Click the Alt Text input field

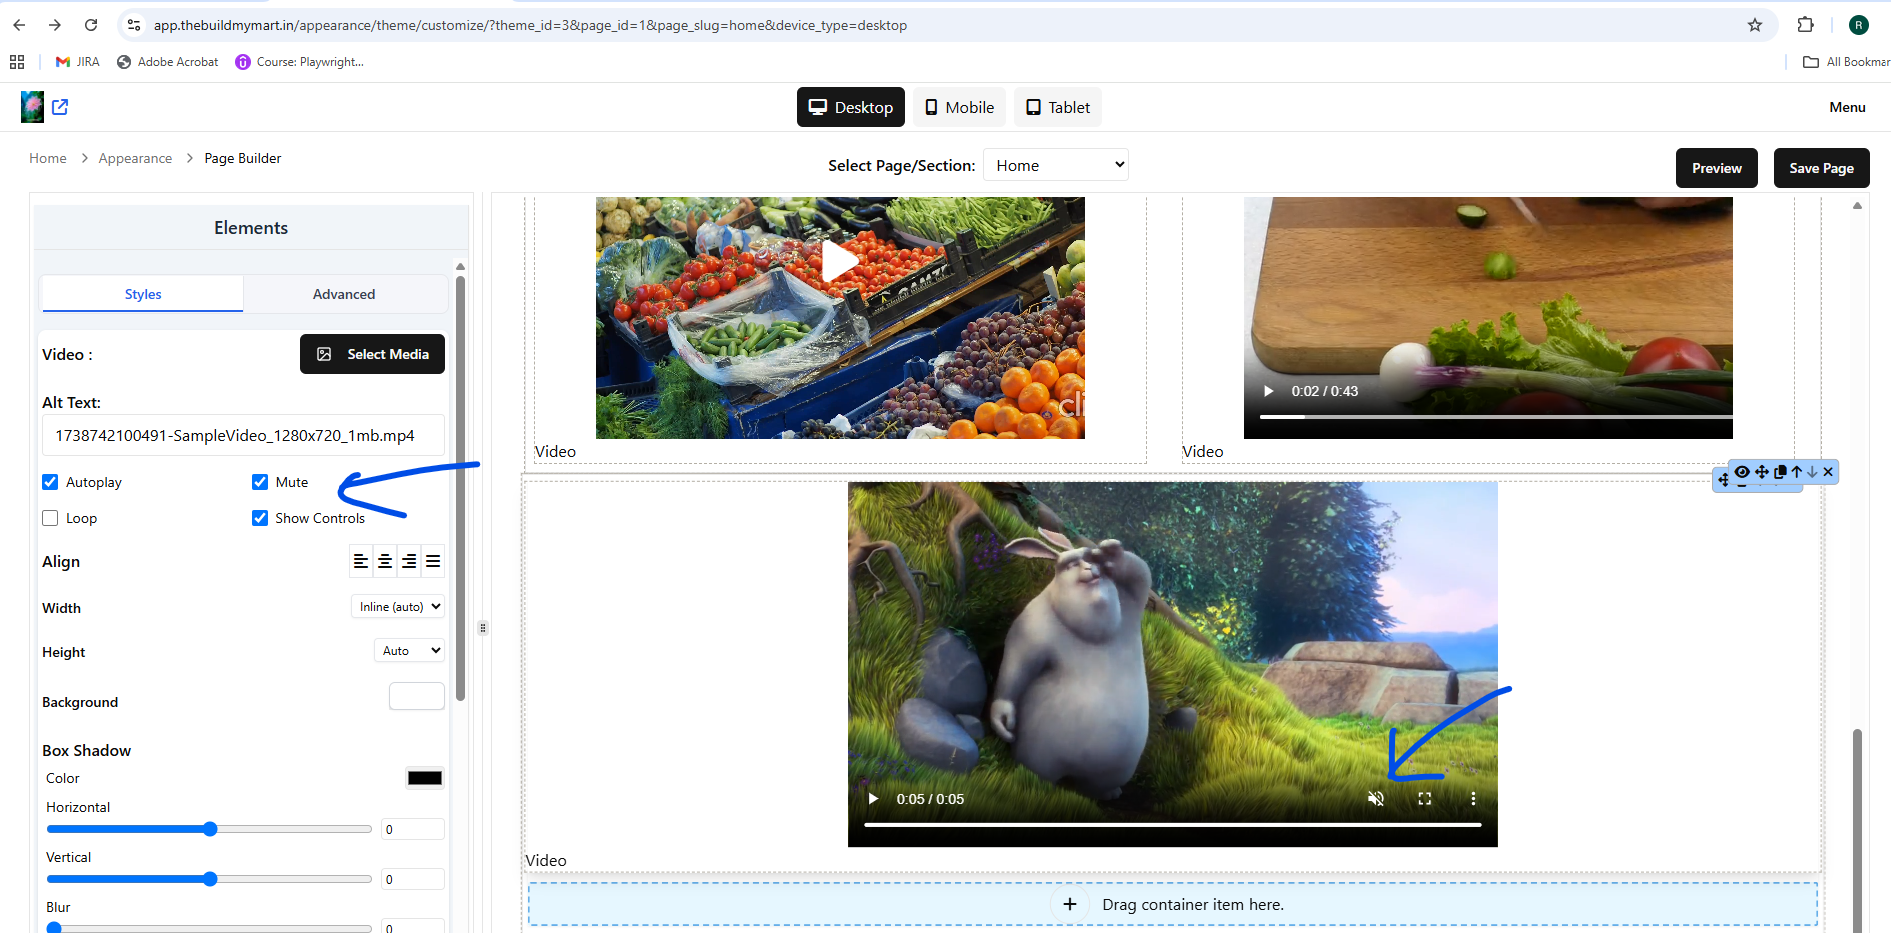(x=243, y=435)
